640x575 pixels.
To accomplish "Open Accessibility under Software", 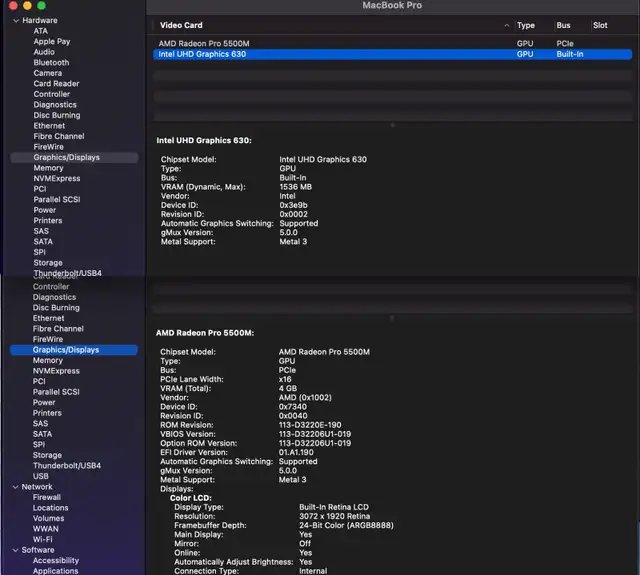I will click(x=56, y=561).
